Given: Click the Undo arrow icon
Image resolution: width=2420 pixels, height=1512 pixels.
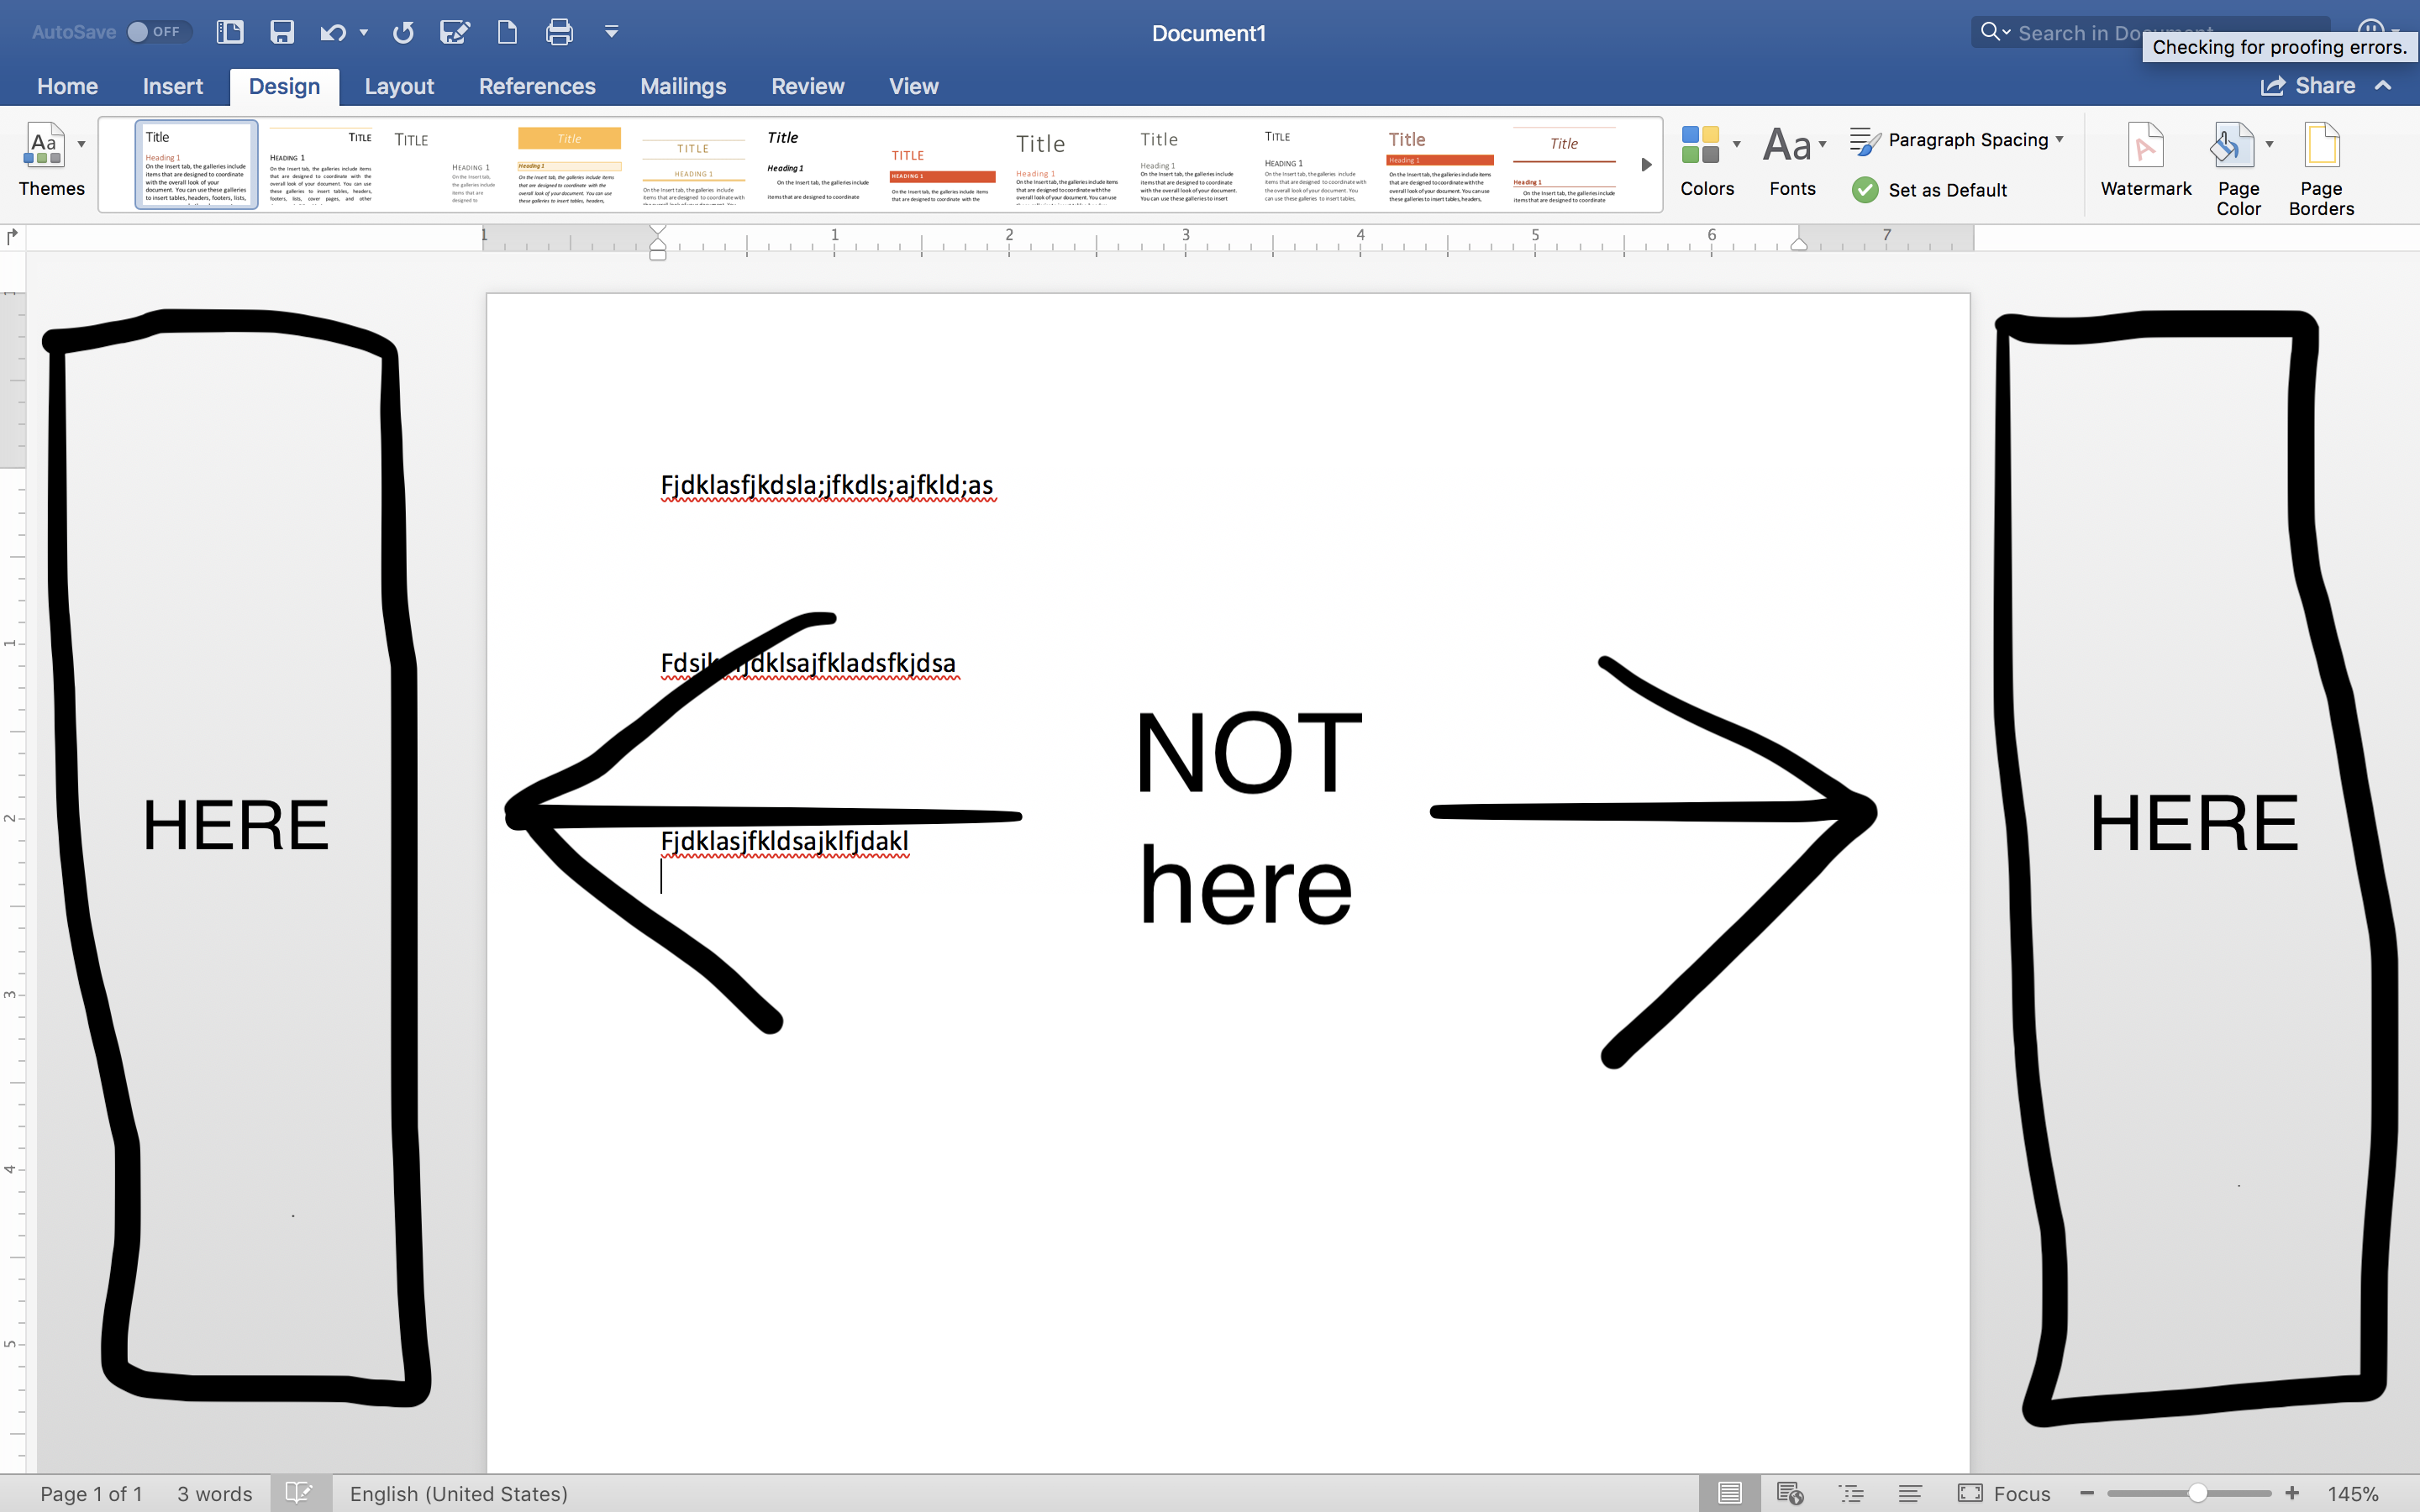Looking at the screenshot, I should click(332, 32).
